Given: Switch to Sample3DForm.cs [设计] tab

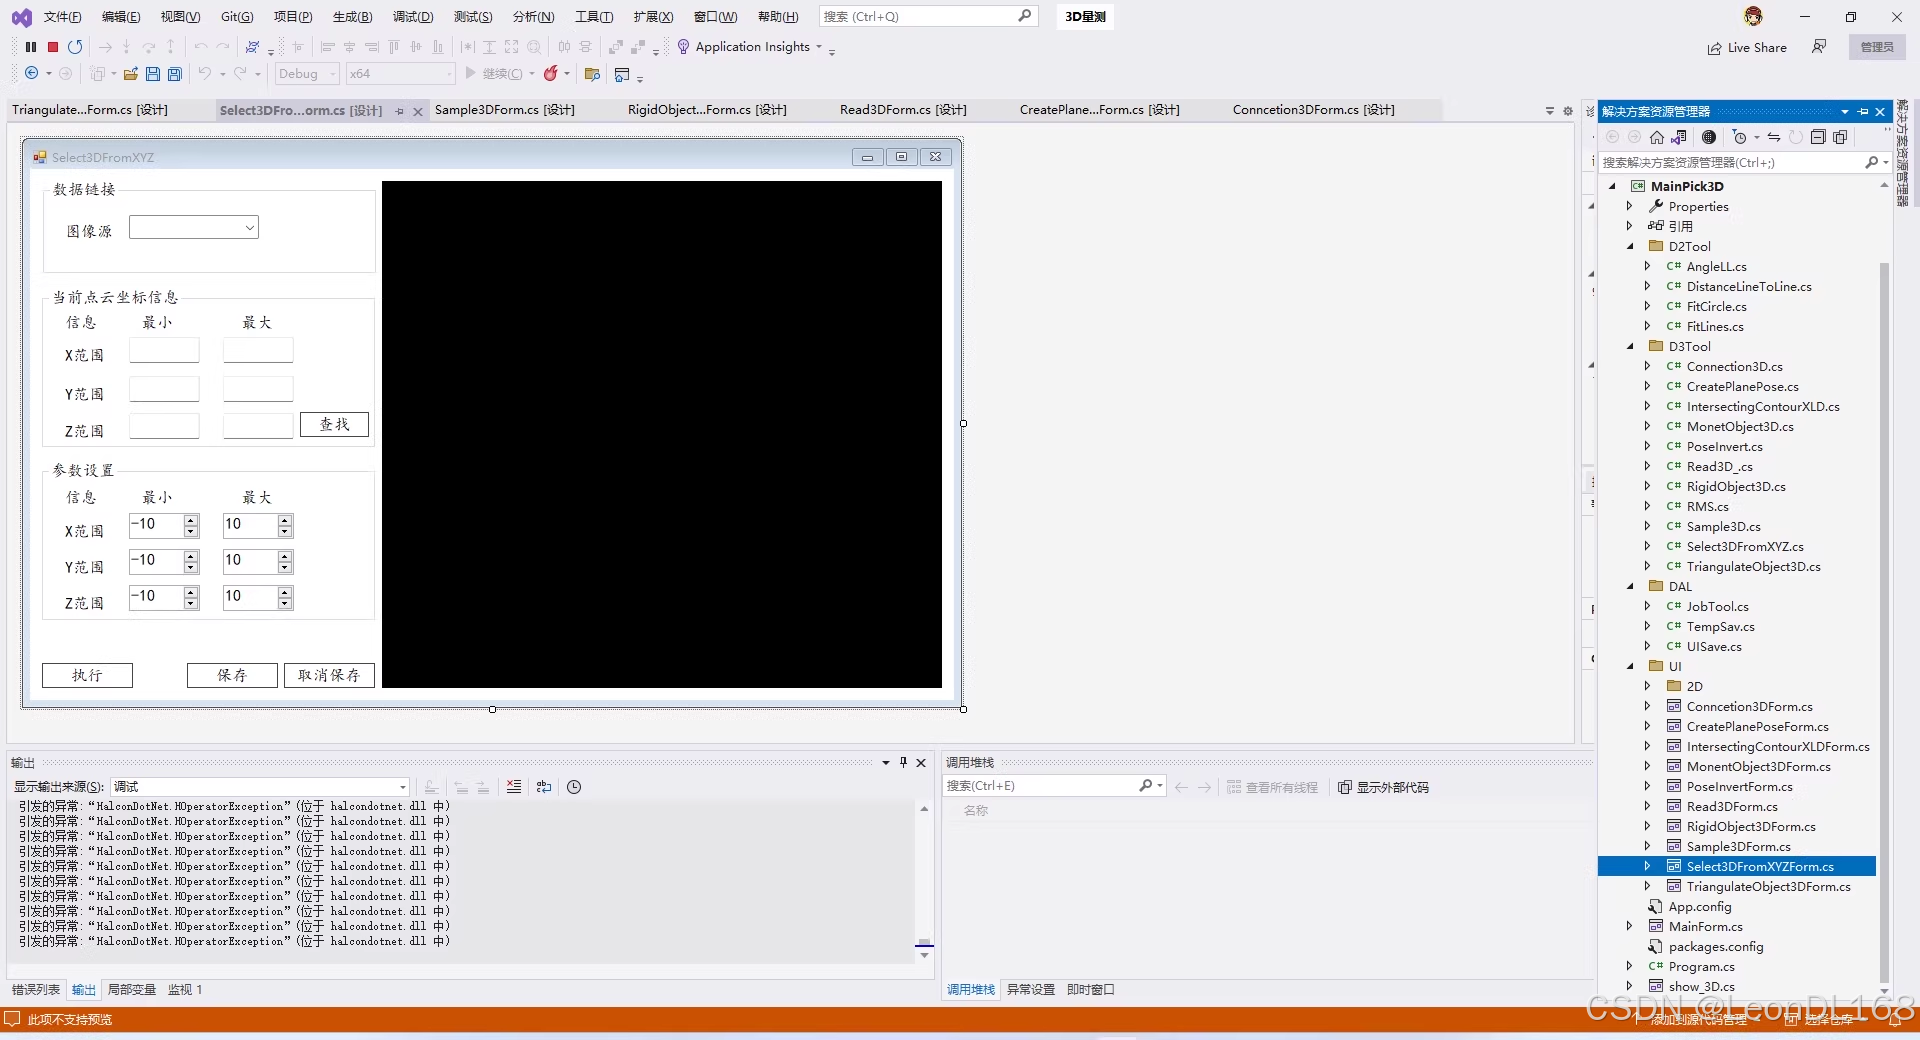Looking at the screenshot, I should 504,110.
